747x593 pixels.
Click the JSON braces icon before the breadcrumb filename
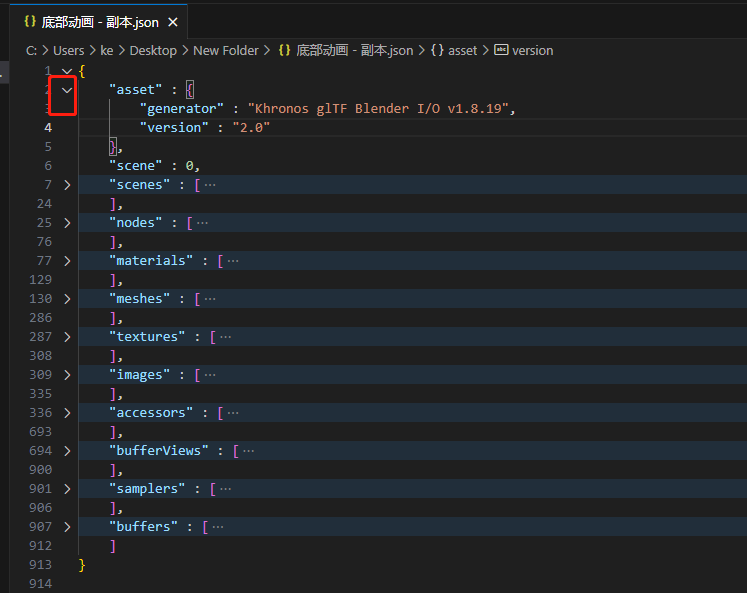284,50
